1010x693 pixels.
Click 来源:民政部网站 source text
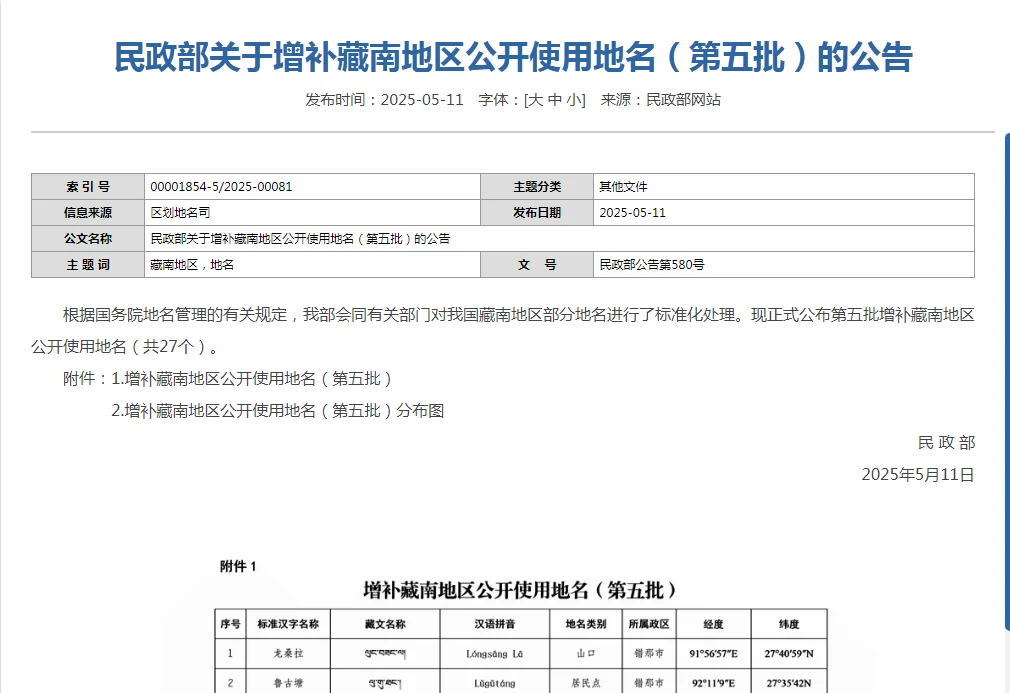click(661, 100)
